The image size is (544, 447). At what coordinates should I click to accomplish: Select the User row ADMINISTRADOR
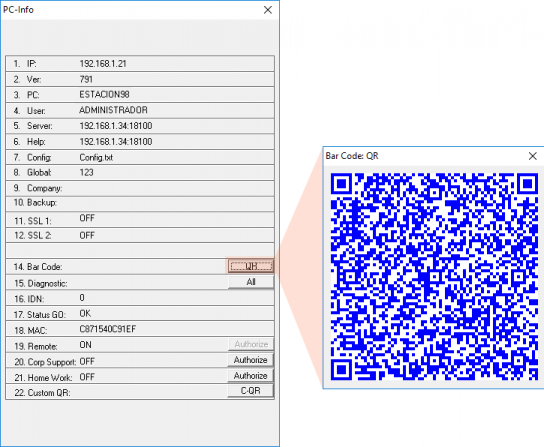(140, 110)
